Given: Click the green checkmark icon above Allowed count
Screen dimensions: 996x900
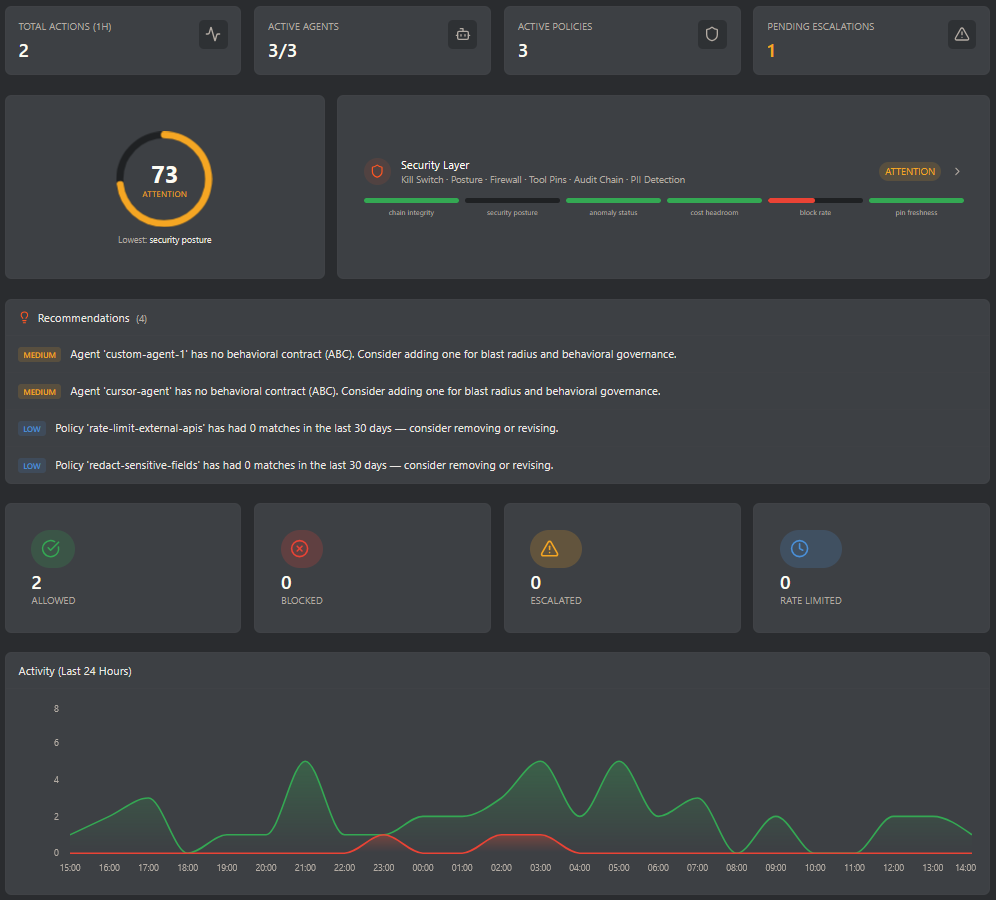Looking at the screenshot, I should click(52, 548).
